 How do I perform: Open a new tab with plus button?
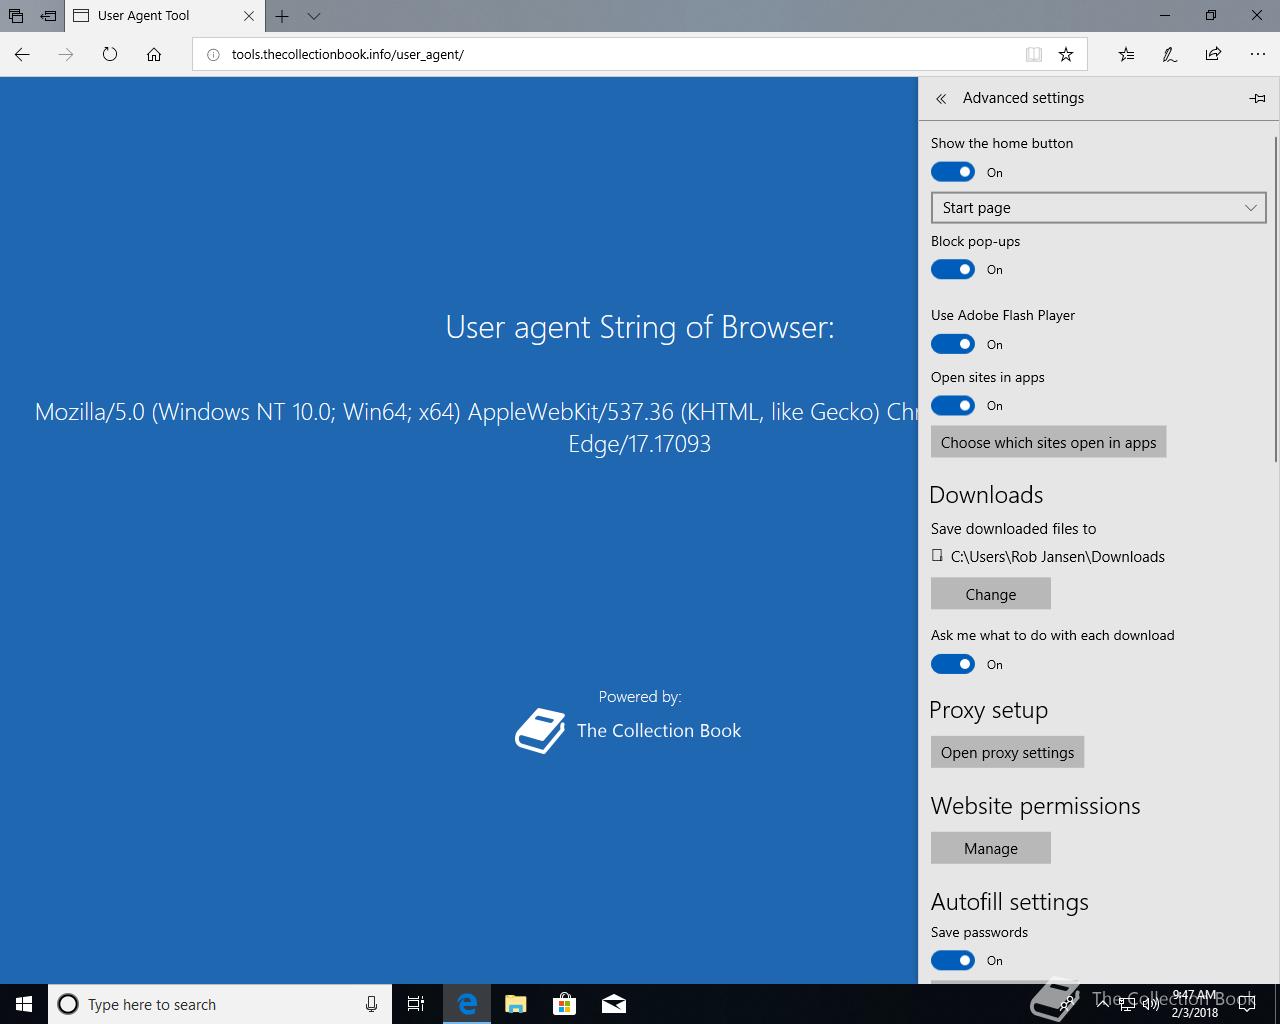tap(282, 16)
